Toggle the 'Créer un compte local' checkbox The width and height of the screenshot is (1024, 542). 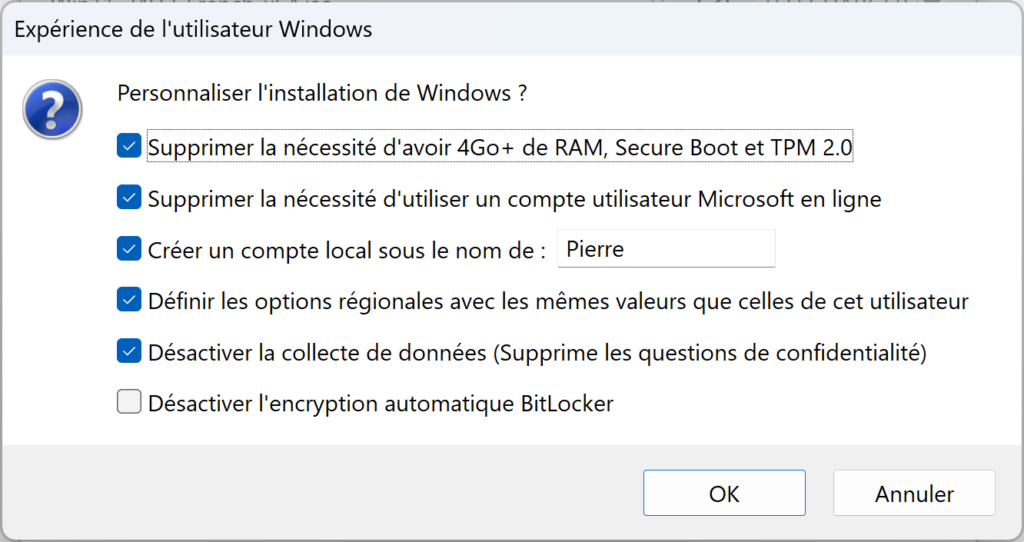point(129,249)
